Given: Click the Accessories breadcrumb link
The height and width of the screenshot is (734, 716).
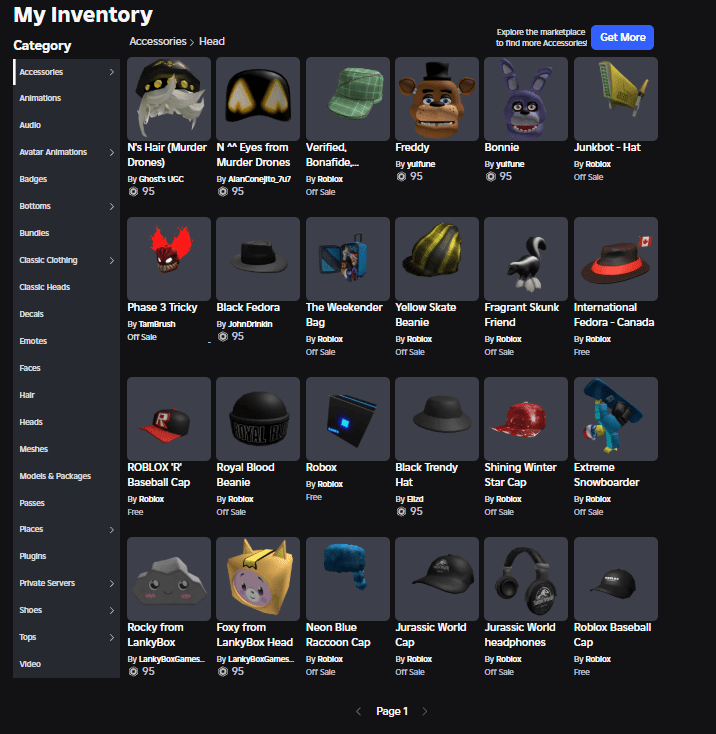Looking at the screenshot, I should (x=158, y=42).
